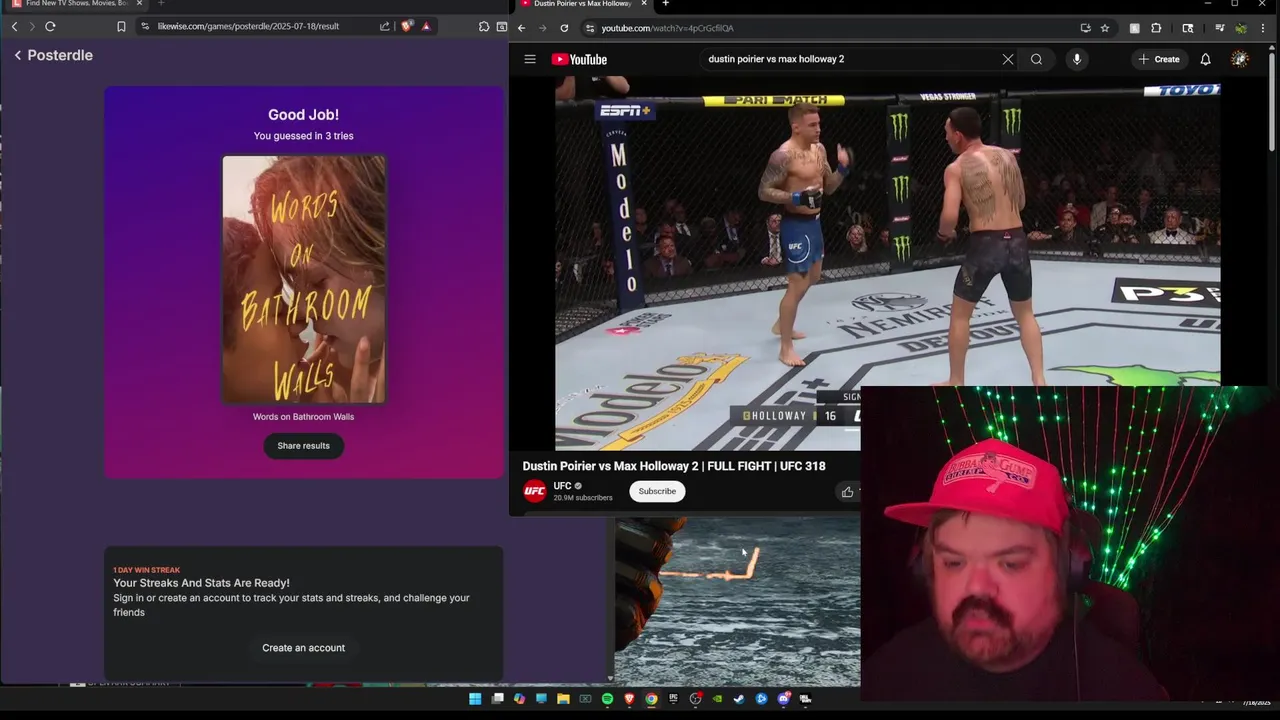
Task: Open Brave extensions puzzle icon
Action: (484, 26)
